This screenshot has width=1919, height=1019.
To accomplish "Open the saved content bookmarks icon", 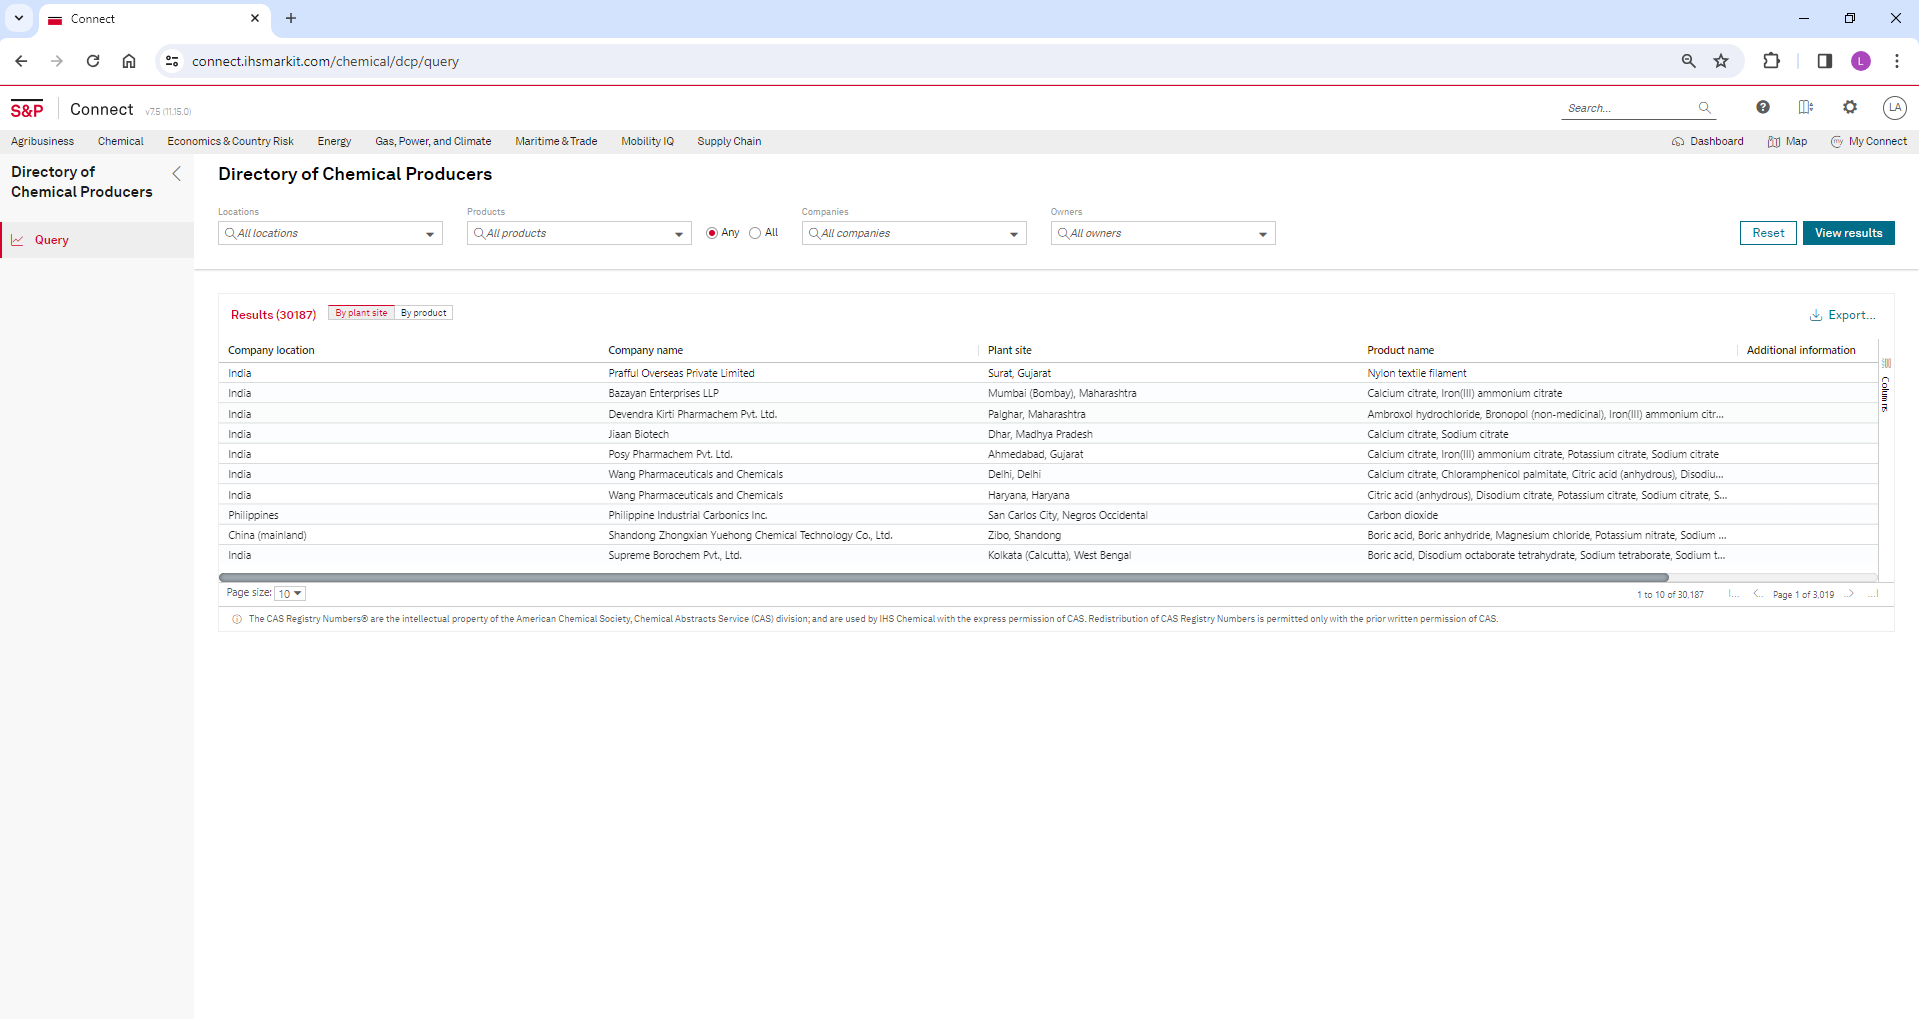I will click(x=1806, y=107).
